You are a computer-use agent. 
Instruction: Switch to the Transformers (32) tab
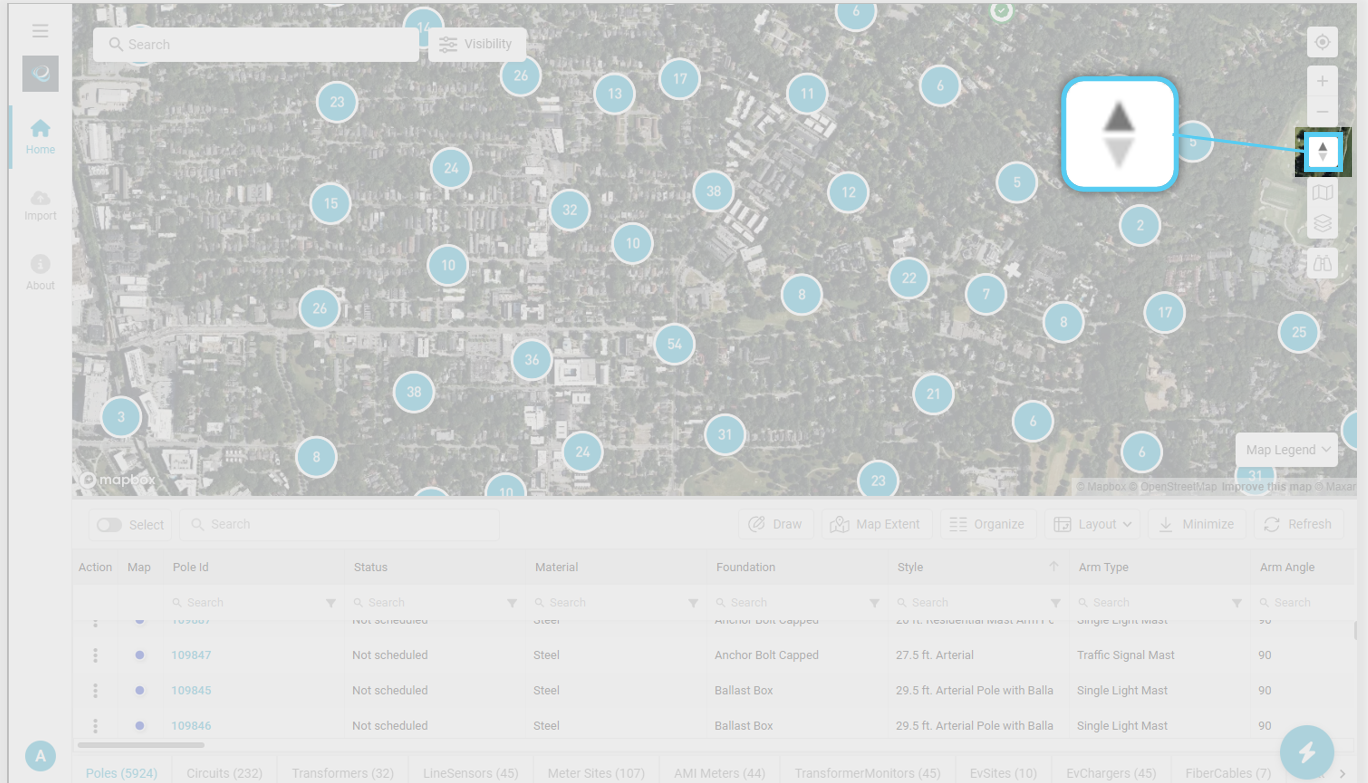(x=343, y=773)
